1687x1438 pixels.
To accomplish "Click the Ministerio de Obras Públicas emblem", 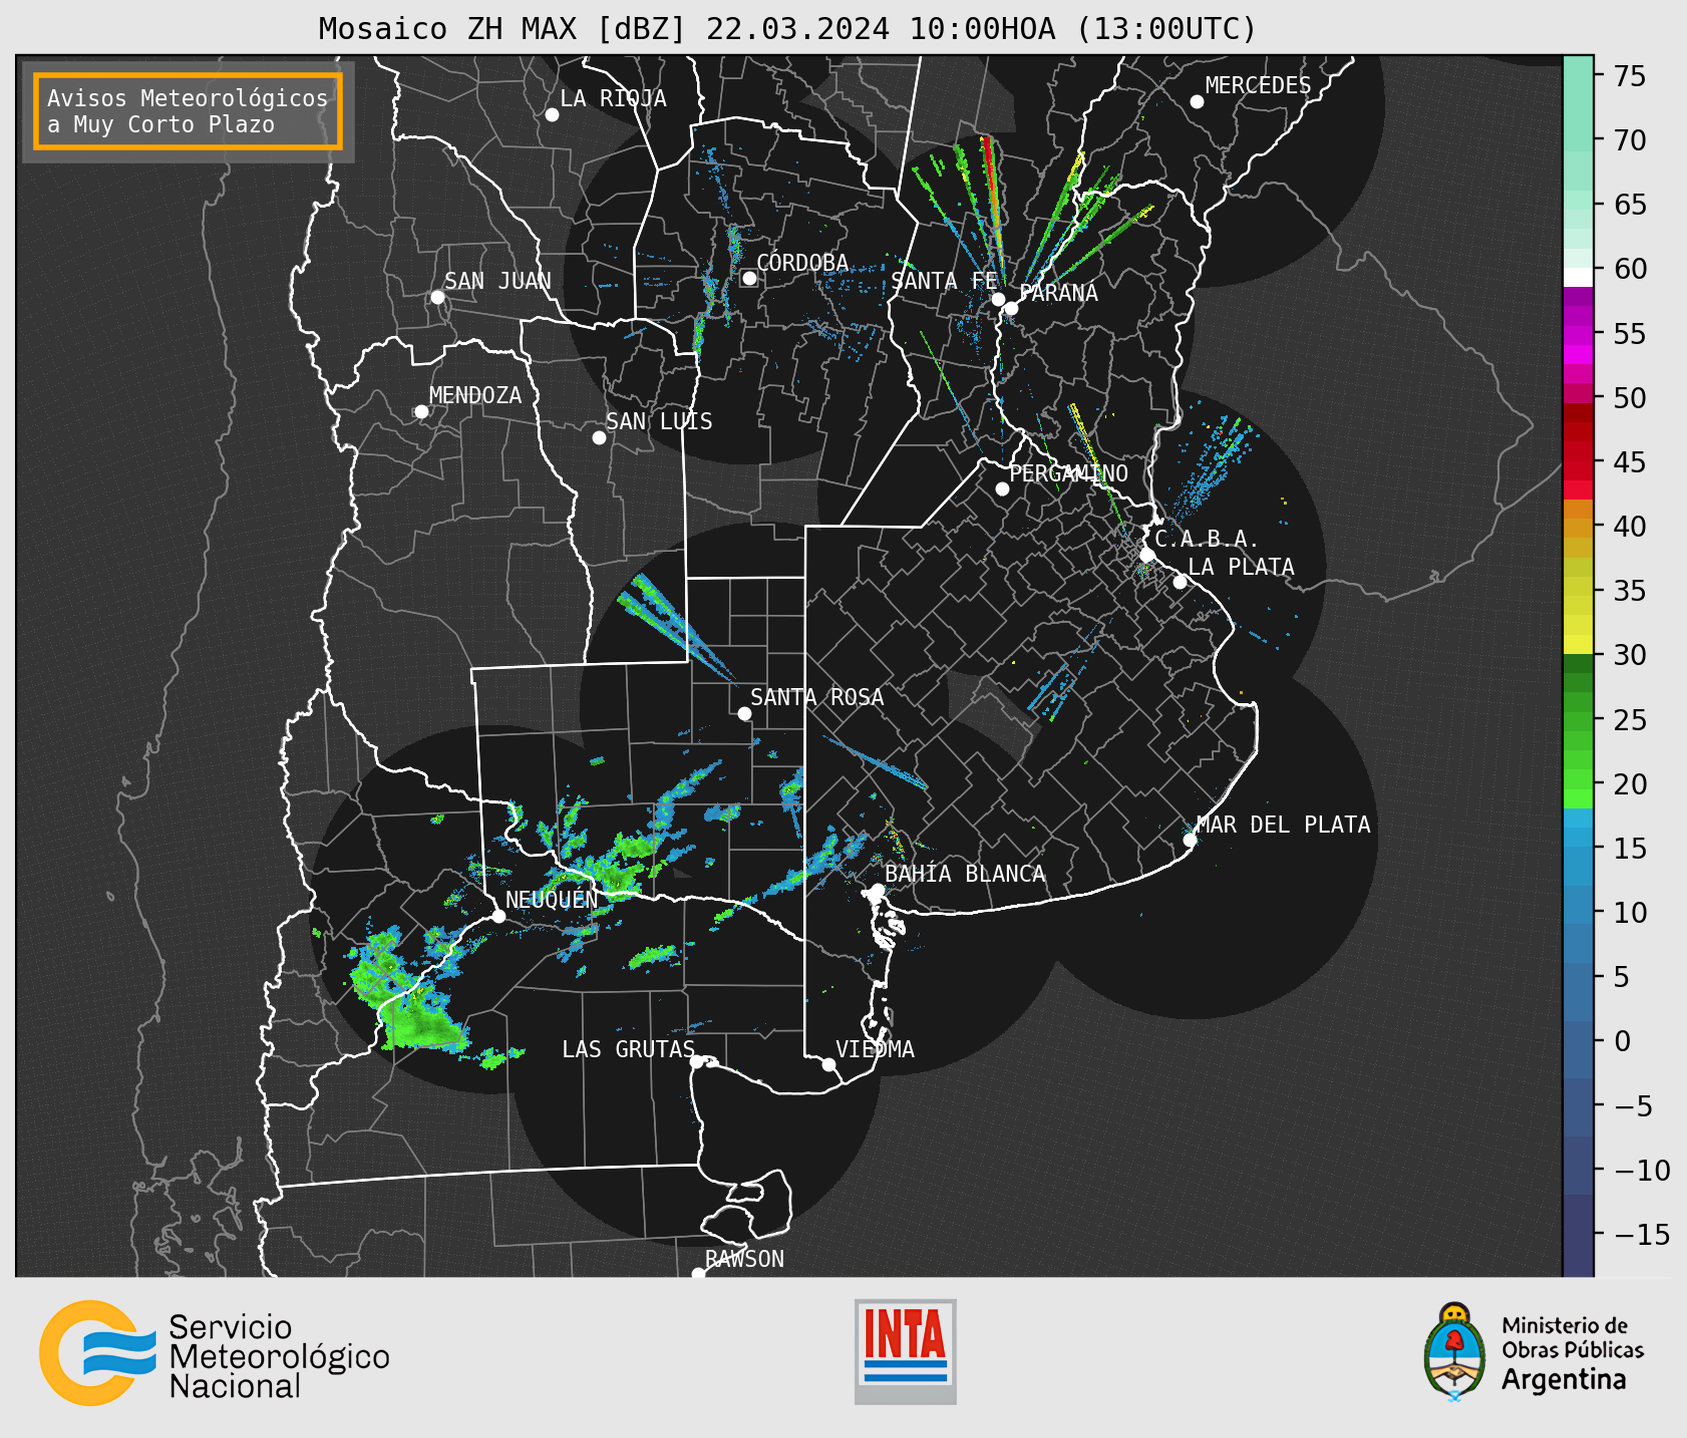I will click(1455, 1351).
